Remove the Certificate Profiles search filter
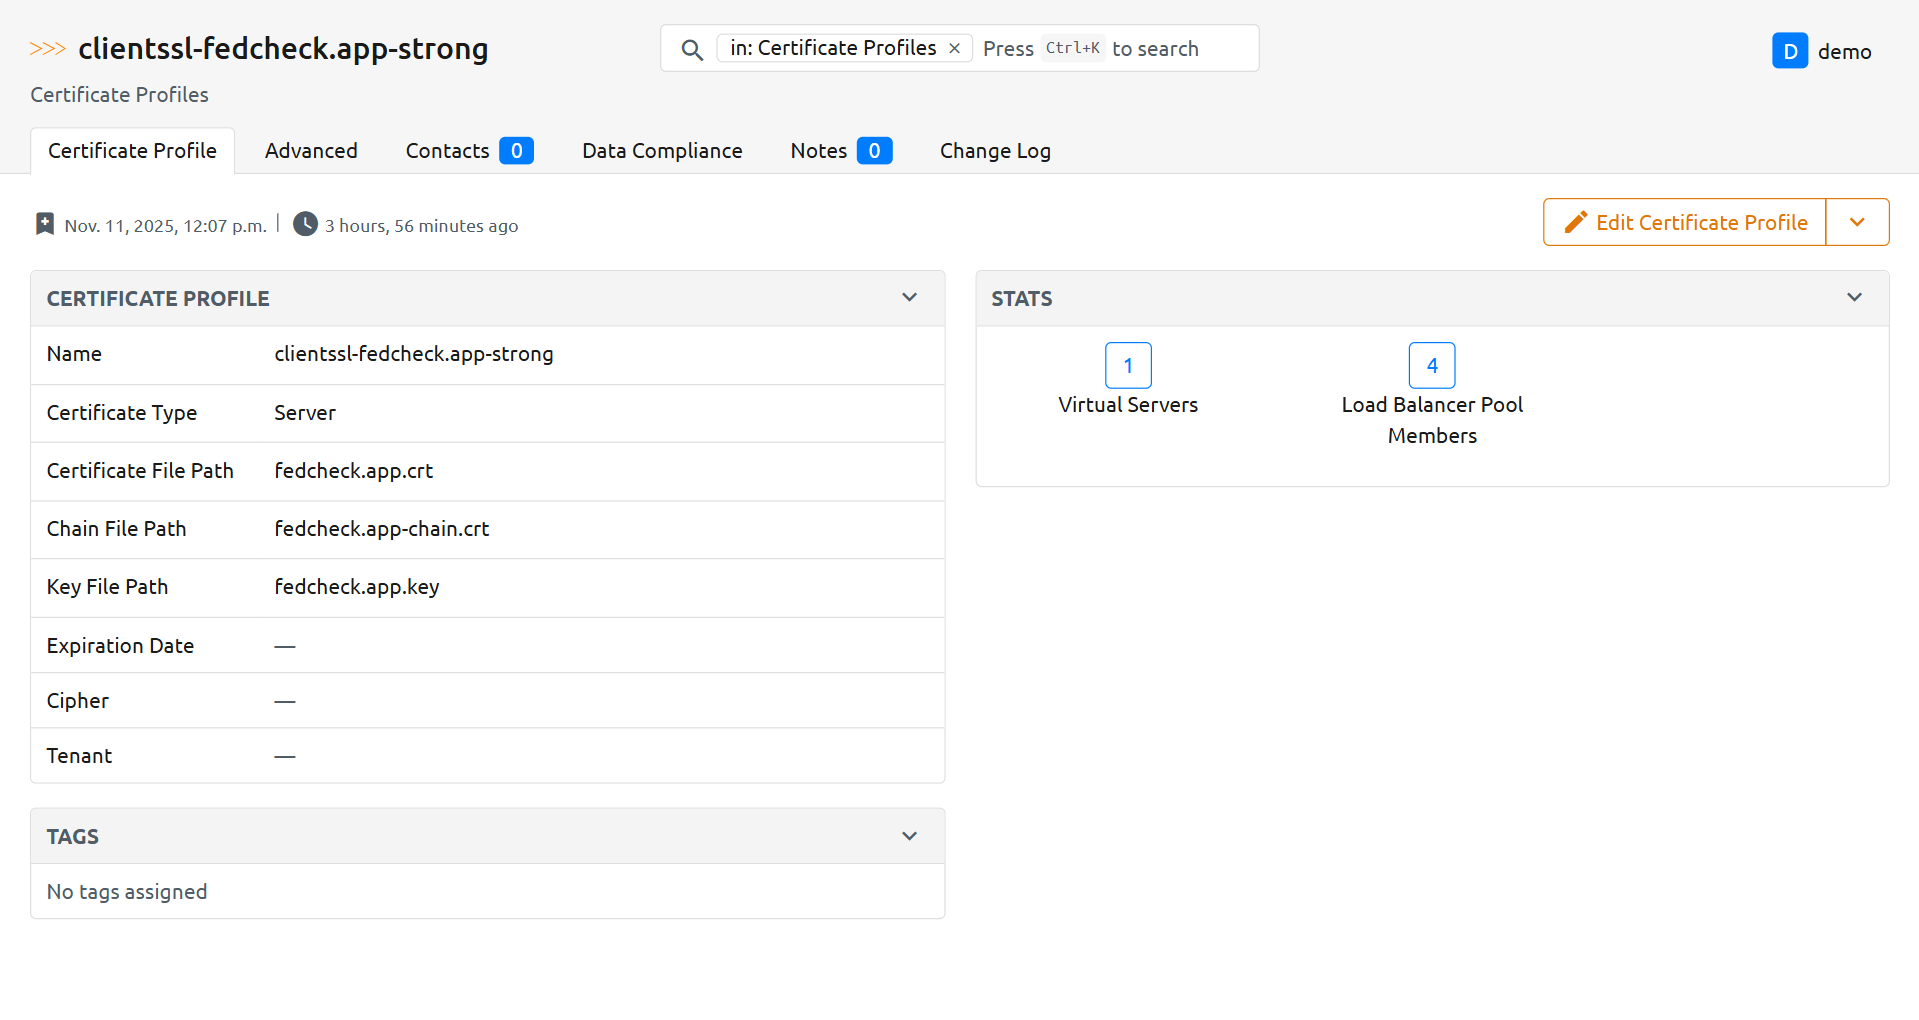The width and height of the screenshot is (1919, 1020). [x=955, y=48]
